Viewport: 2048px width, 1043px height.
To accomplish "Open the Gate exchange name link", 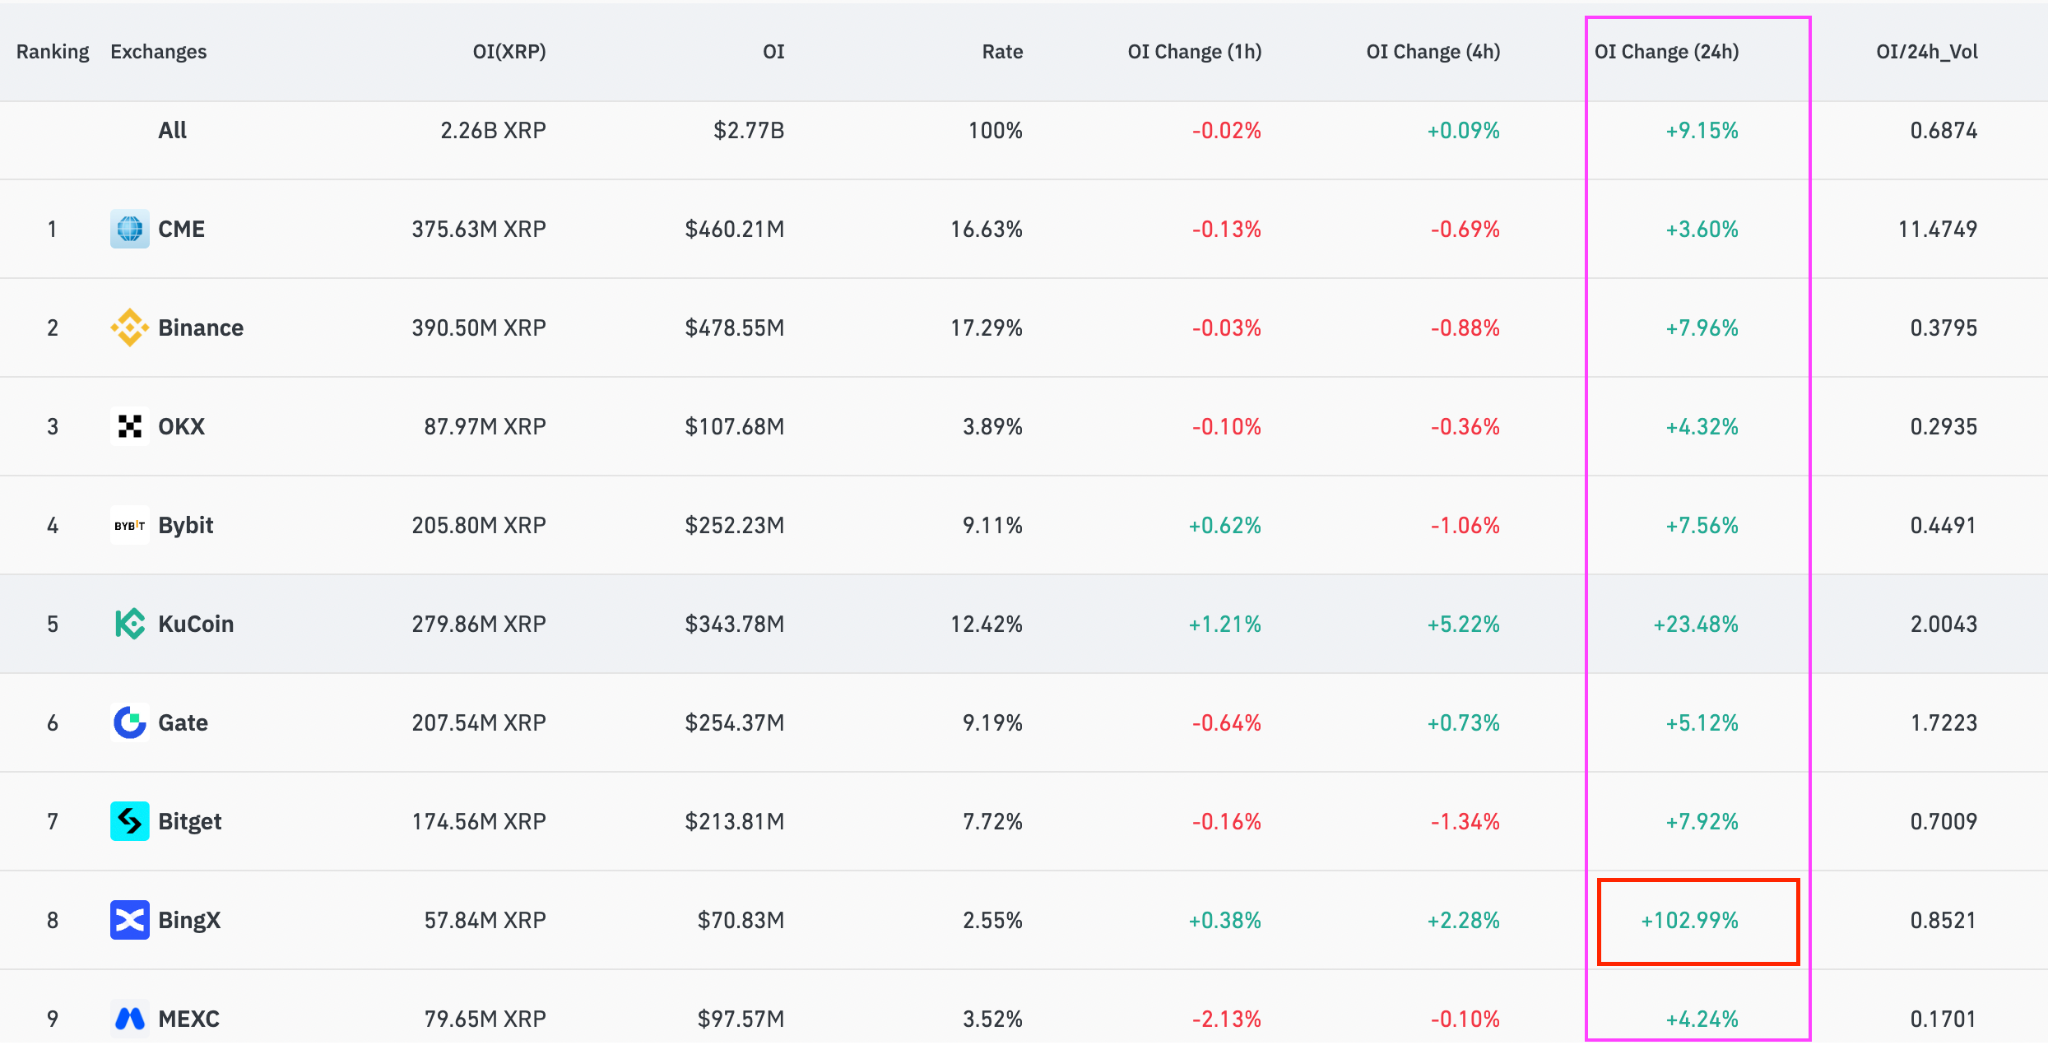I will click(183, 723).
